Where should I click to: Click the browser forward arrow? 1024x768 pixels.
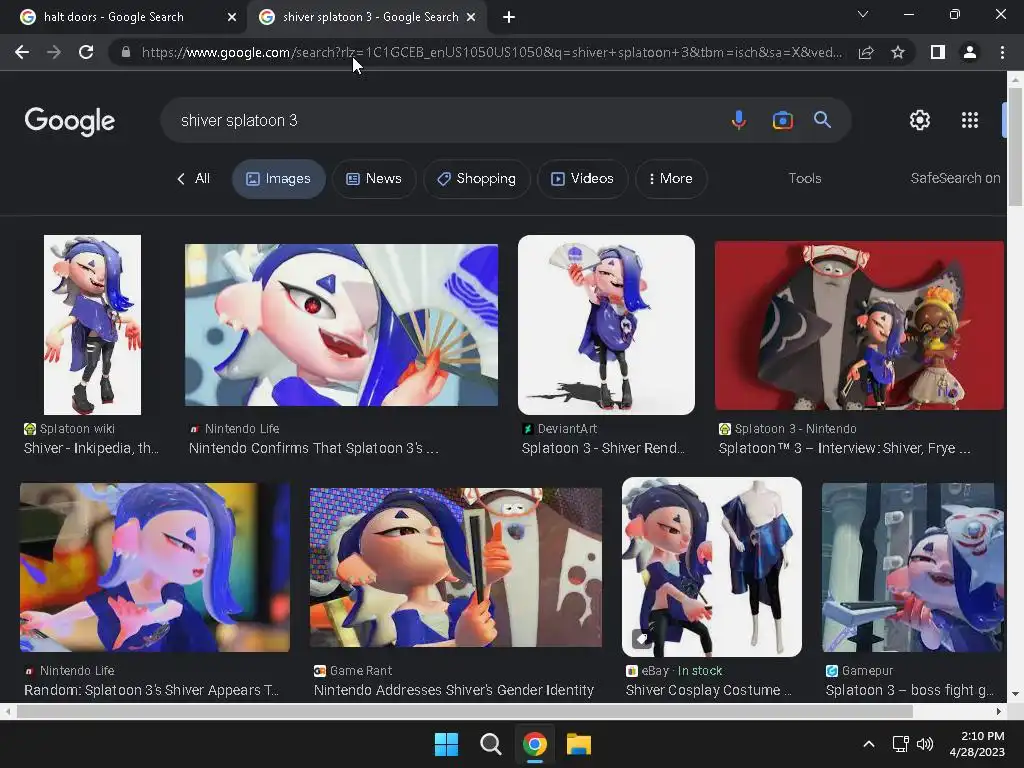tap(54, 52)
